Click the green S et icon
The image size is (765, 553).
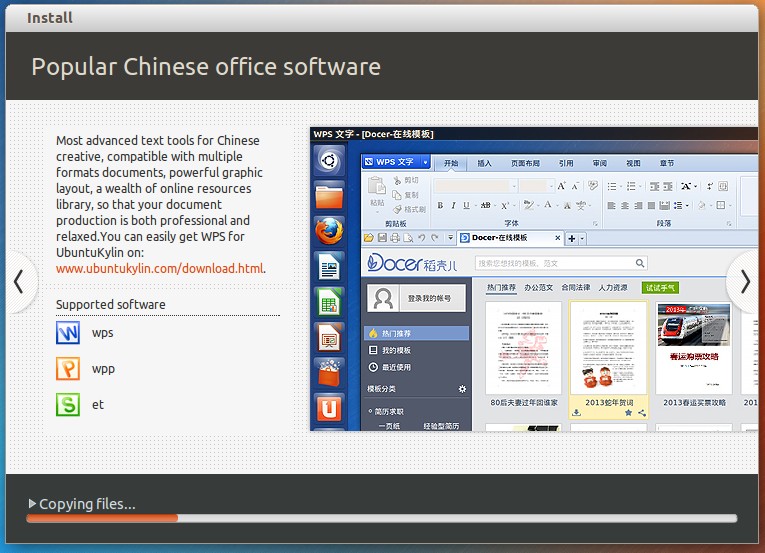tap(68, 405)
